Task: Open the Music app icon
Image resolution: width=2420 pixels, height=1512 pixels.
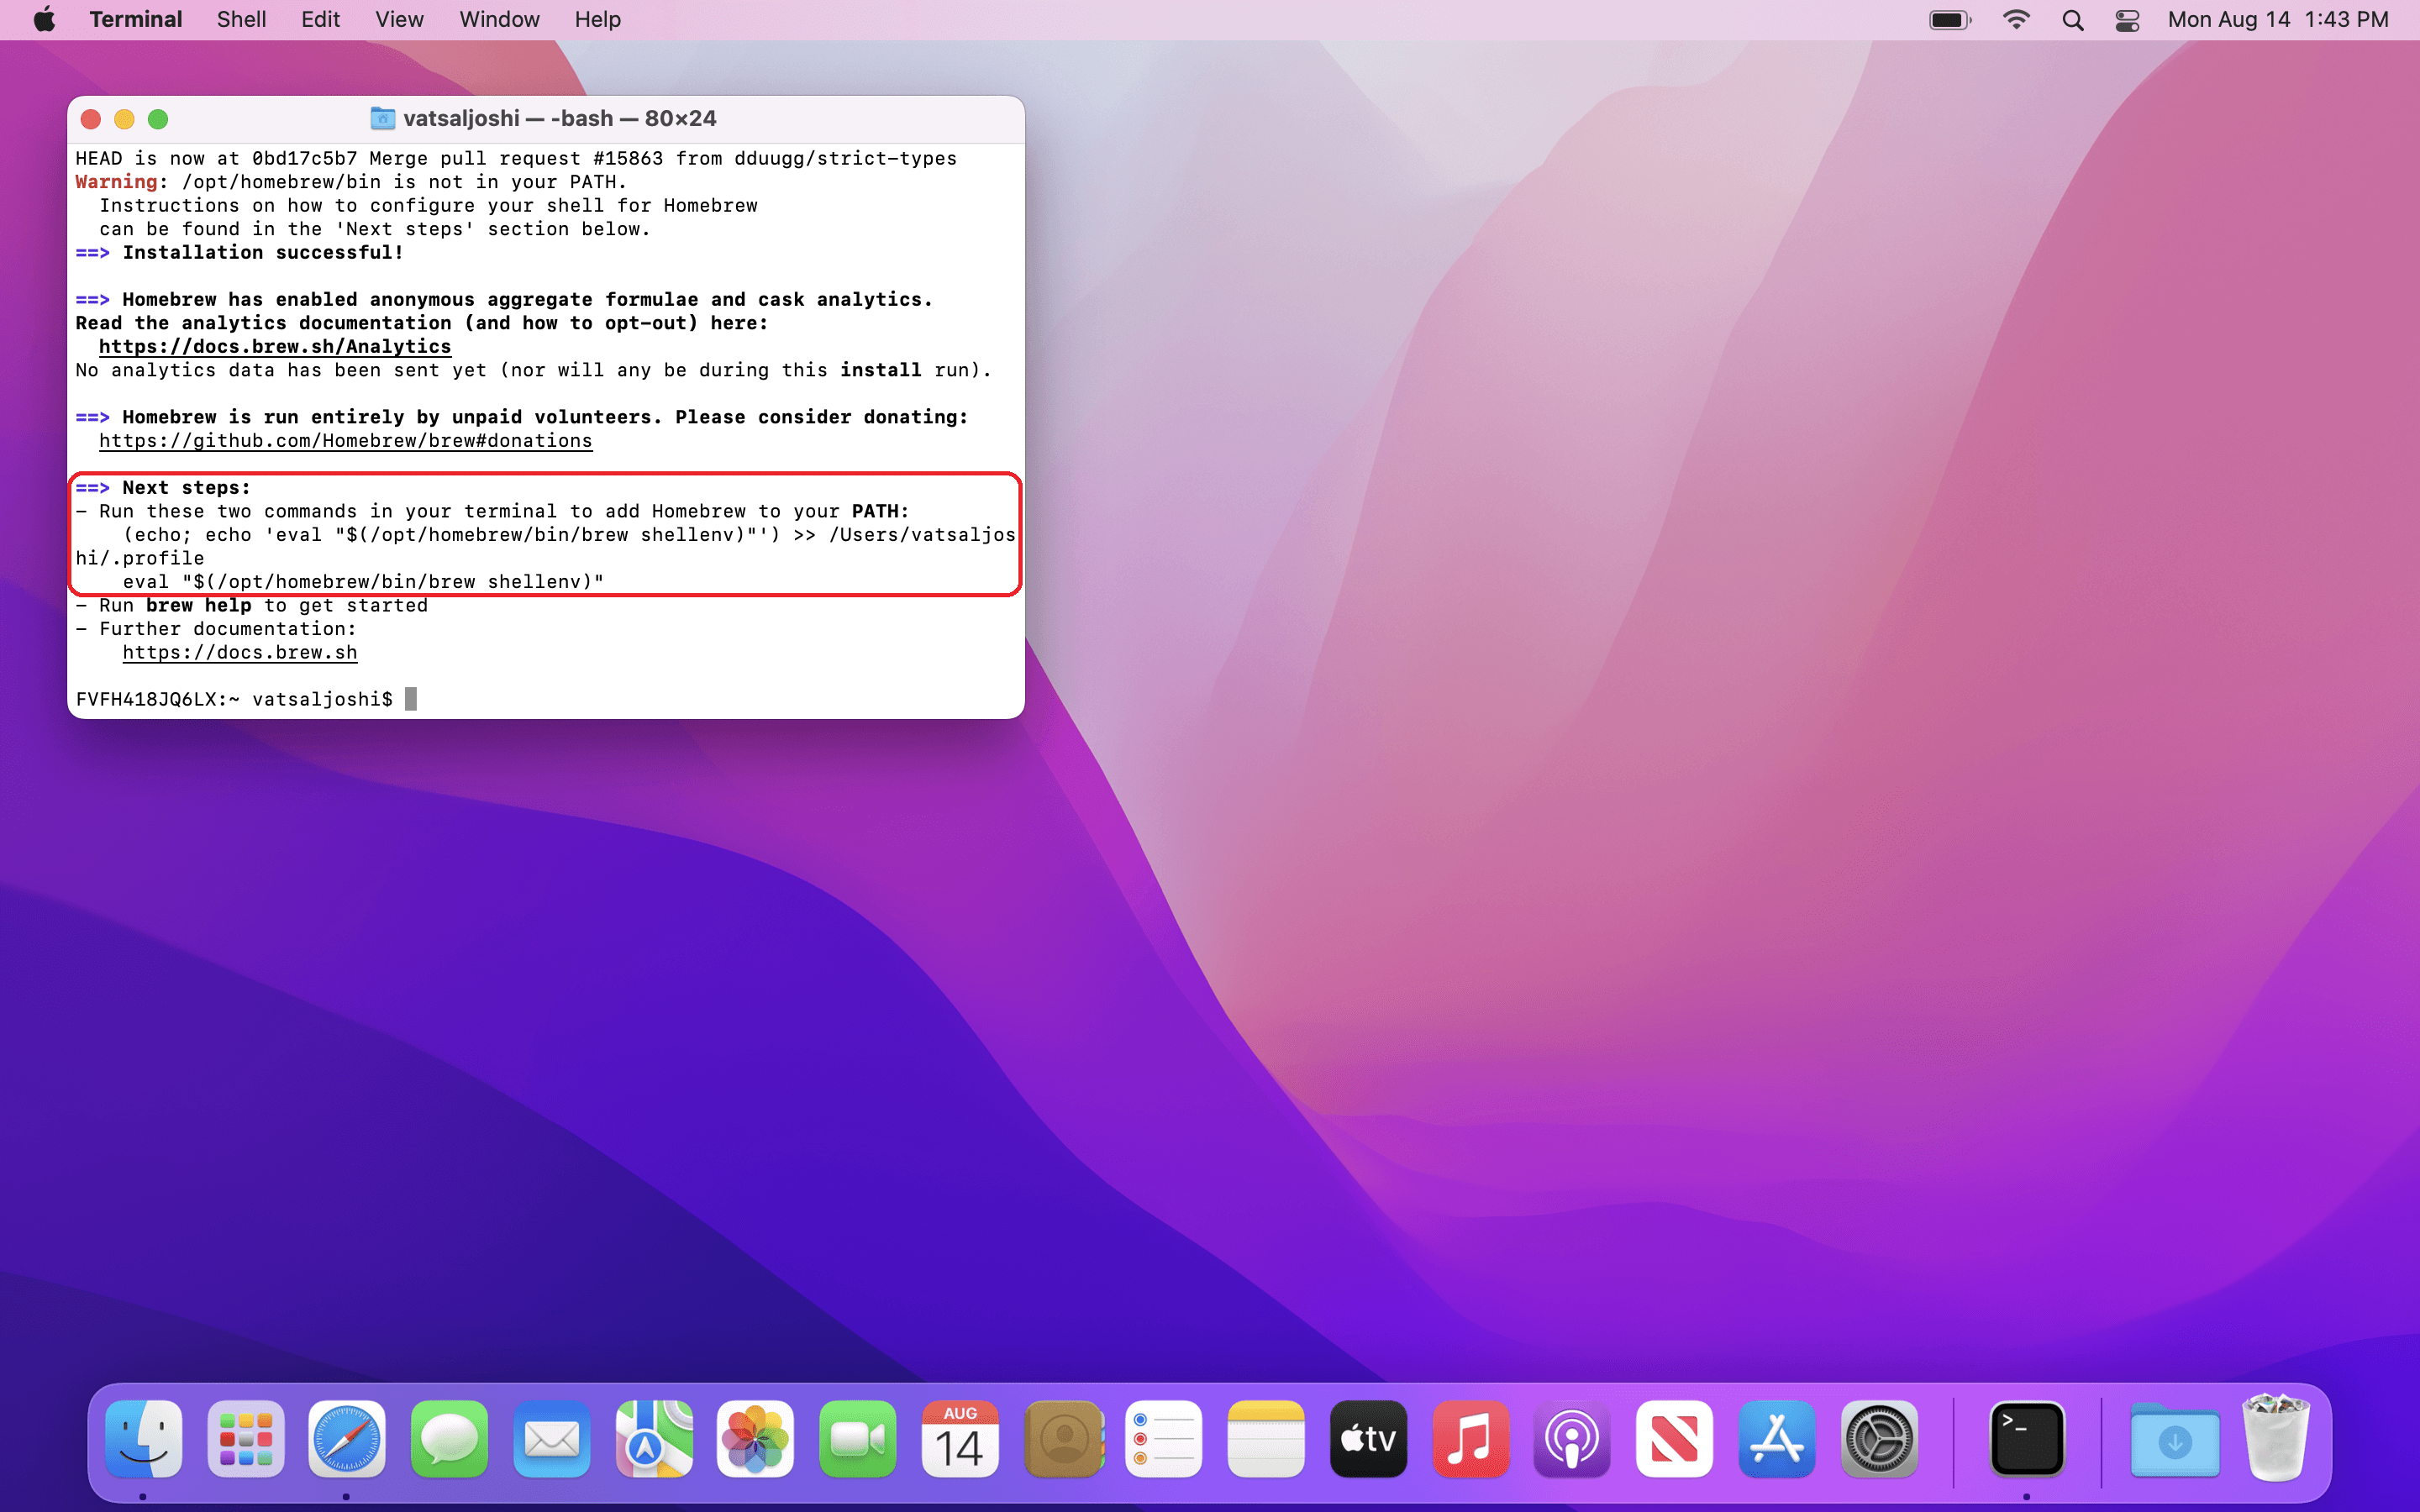Action: (1470, 1440)
